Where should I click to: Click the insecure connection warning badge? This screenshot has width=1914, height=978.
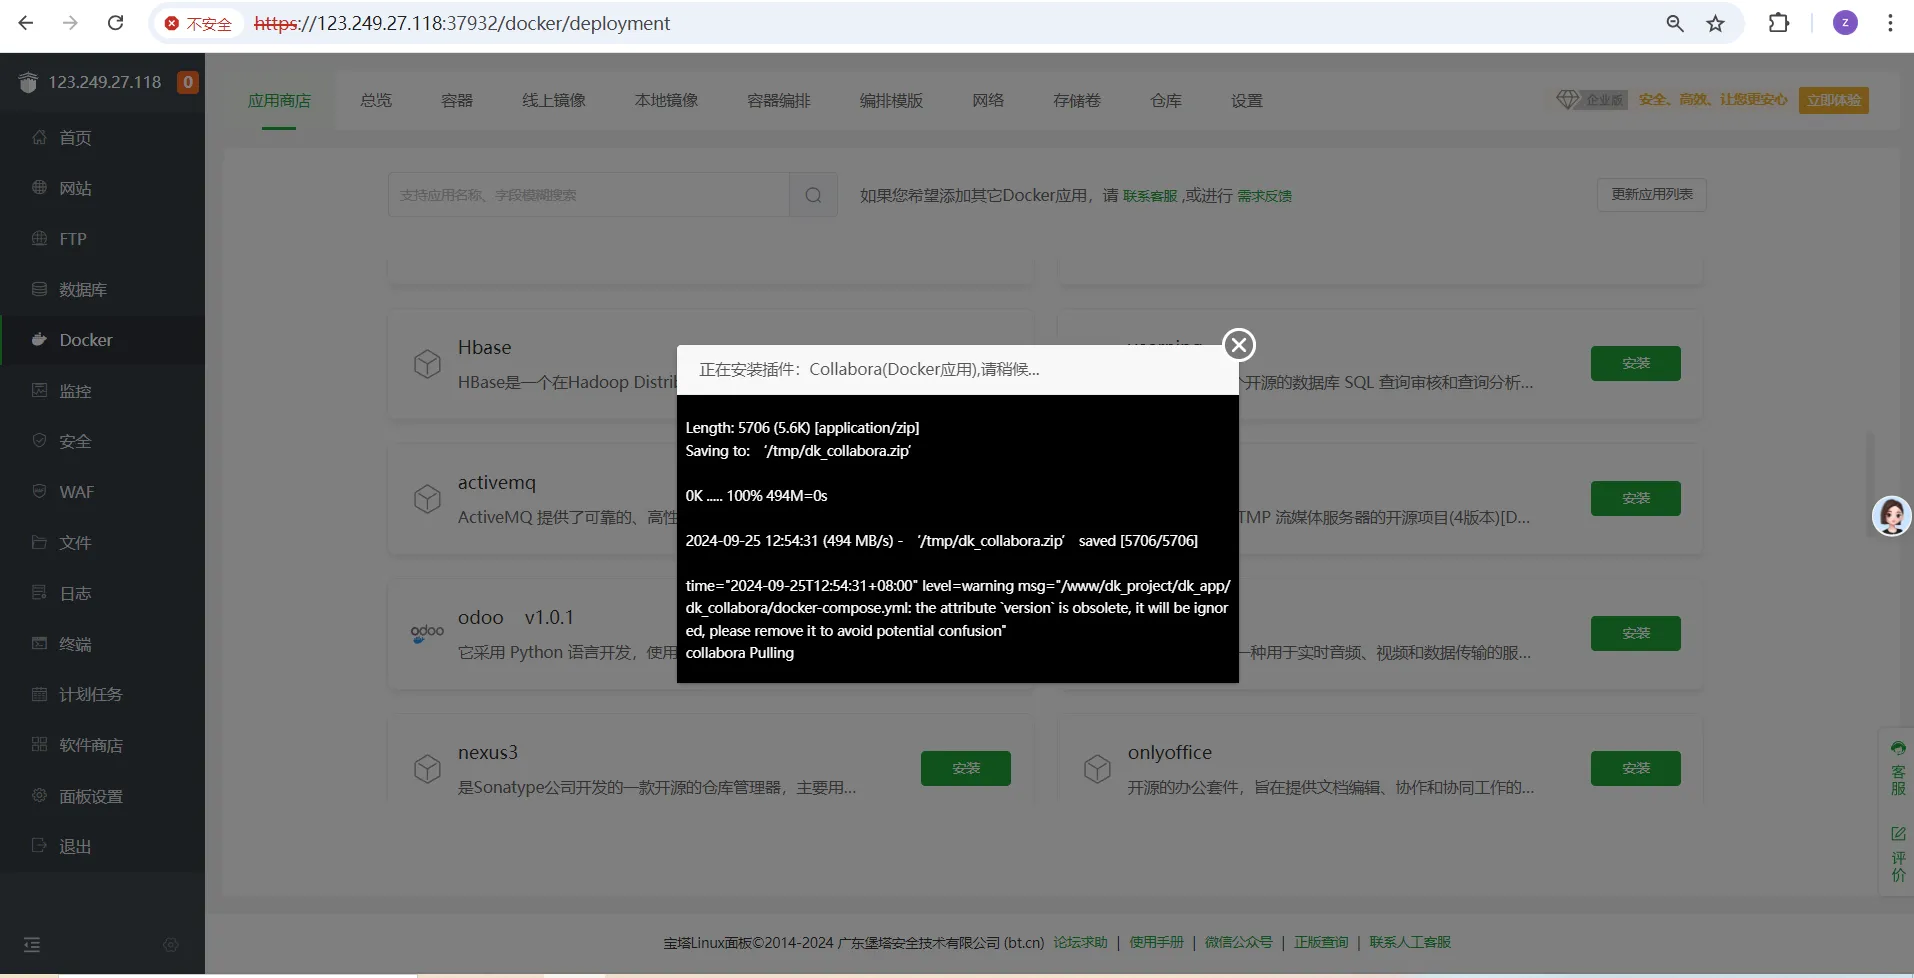click(x=198, y=23)
